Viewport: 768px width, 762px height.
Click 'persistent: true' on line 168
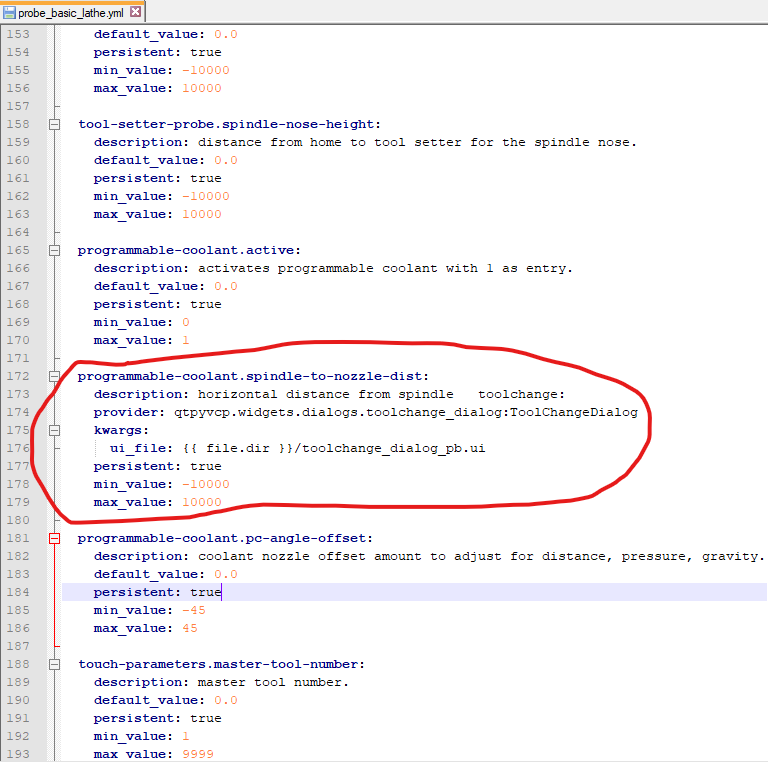[x=158, y=304]
